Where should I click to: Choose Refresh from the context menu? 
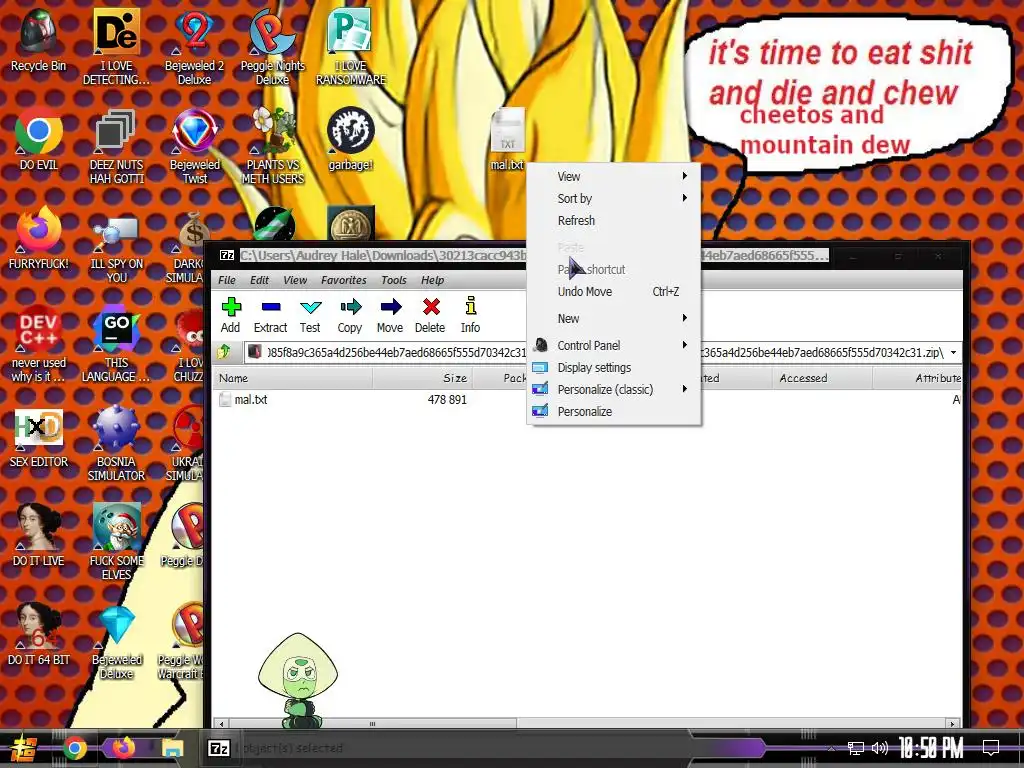click(x=614, y=221)
